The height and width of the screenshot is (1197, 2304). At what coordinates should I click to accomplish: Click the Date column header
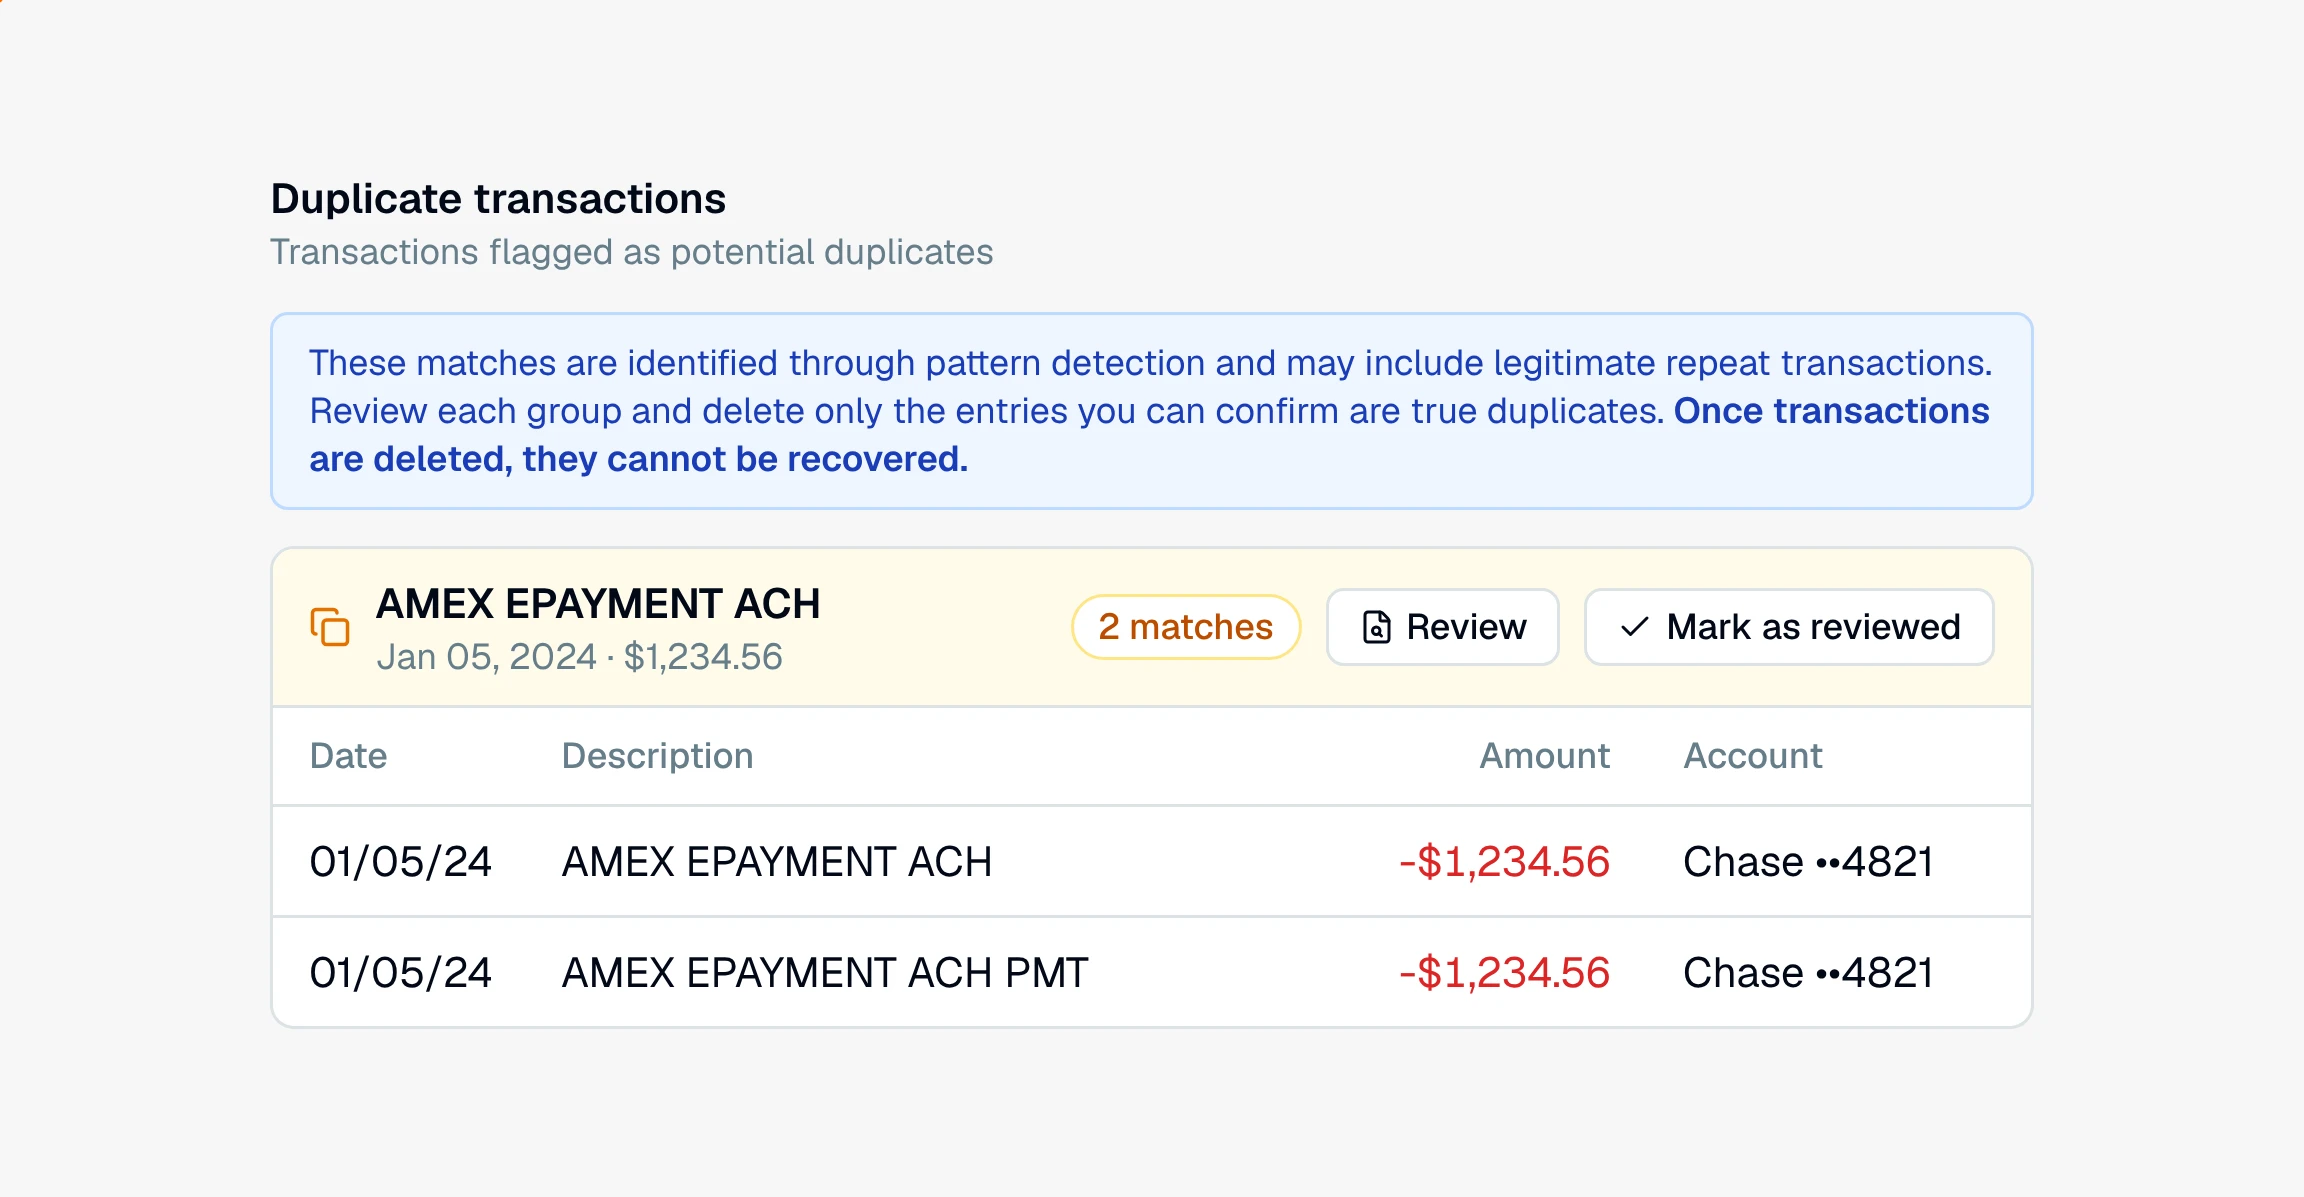click(x=348, y=756)
